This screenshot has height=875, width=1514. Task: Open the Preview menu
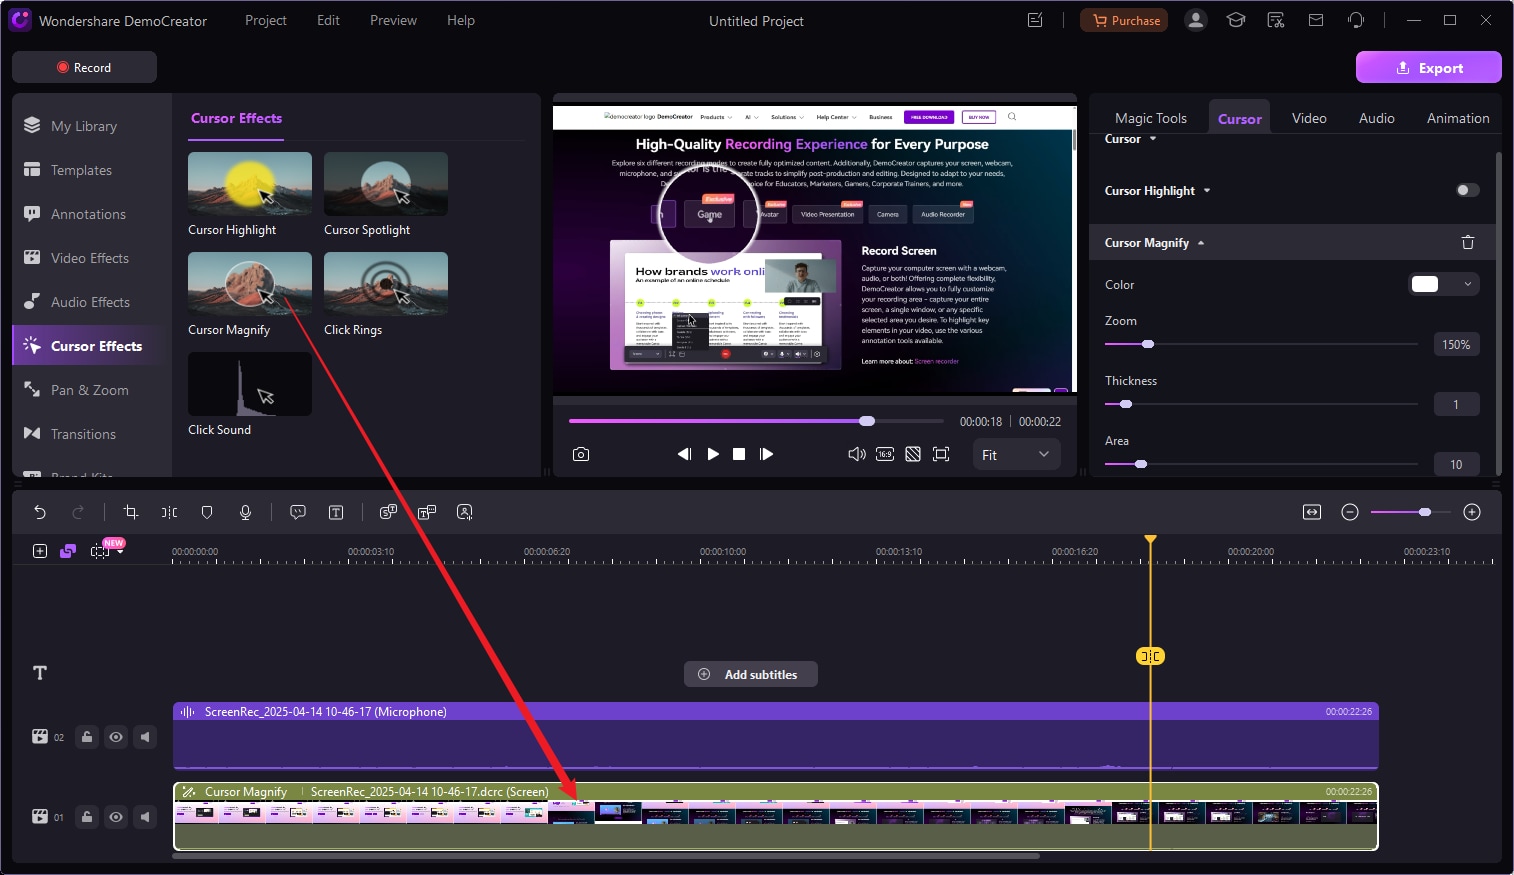tap(393, 20)
